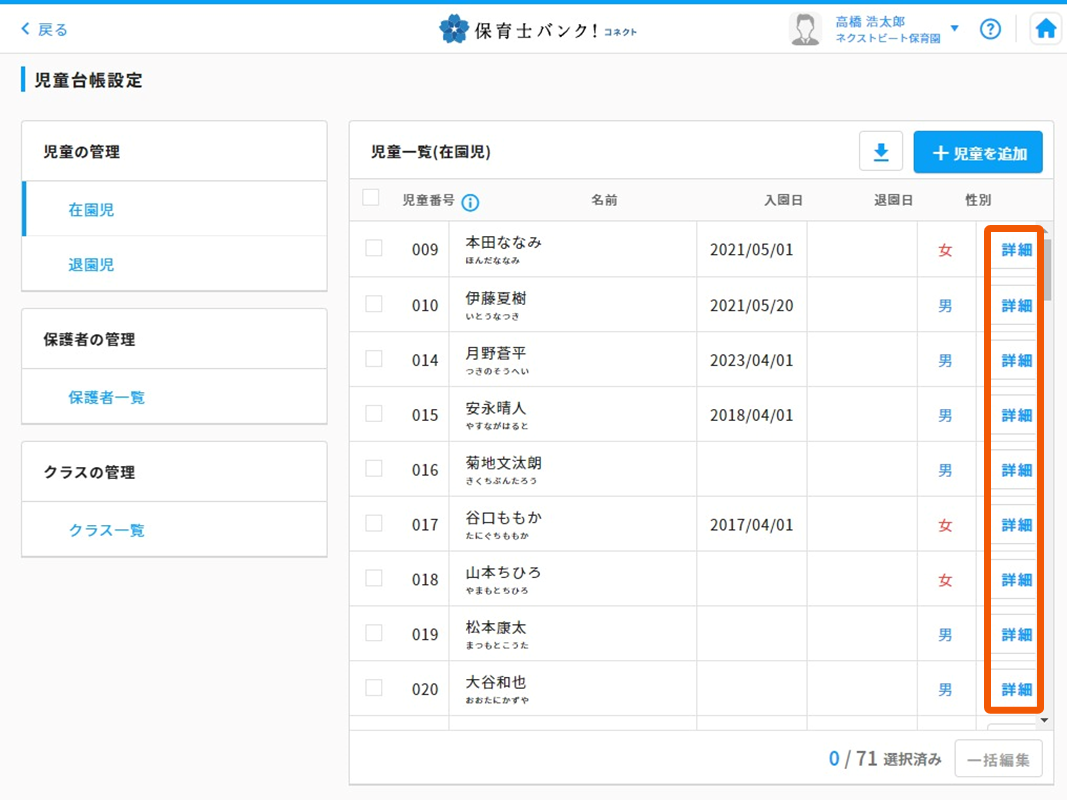
Task: Open 詳細 for 010 伊藤夏樹
Action: point(1016,305)
